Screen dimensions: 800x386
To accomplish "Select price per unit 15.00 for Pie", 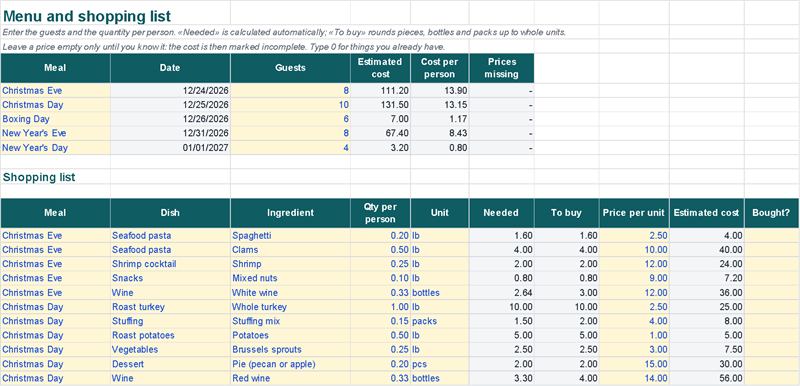I will (x=634, y=364).
